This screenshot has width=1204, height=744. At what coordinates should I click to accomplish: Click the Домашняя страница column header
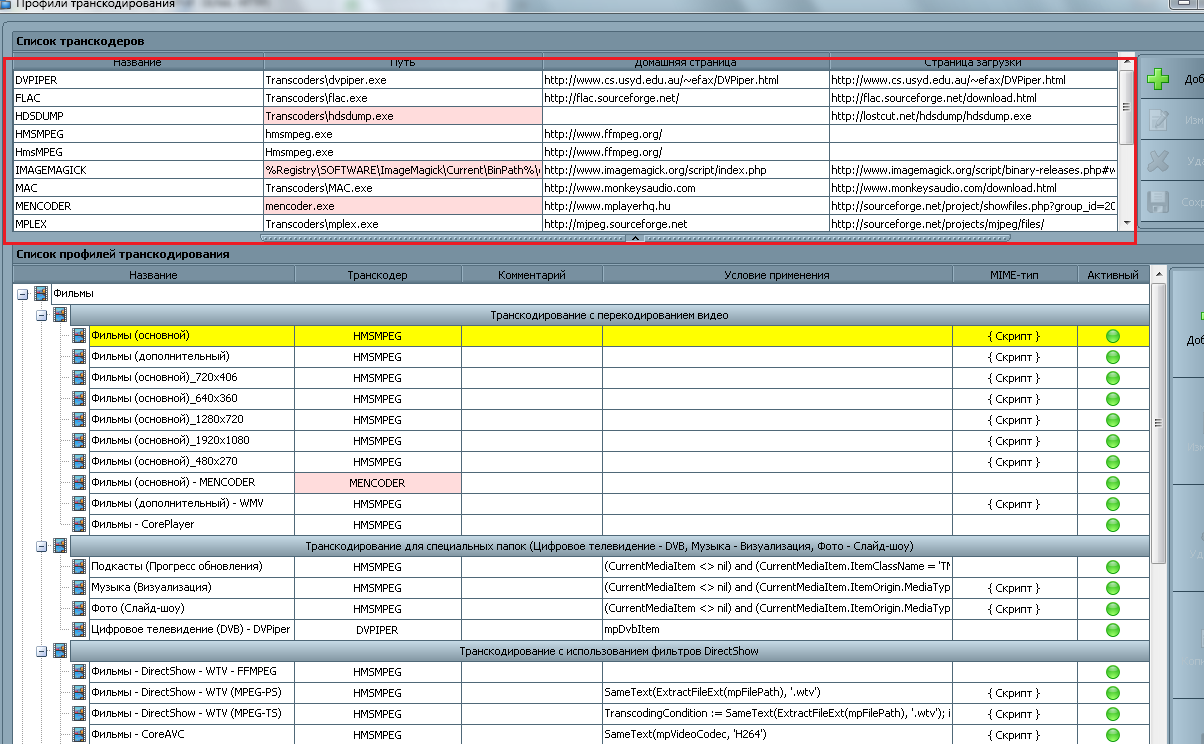(x=686, y=62)
